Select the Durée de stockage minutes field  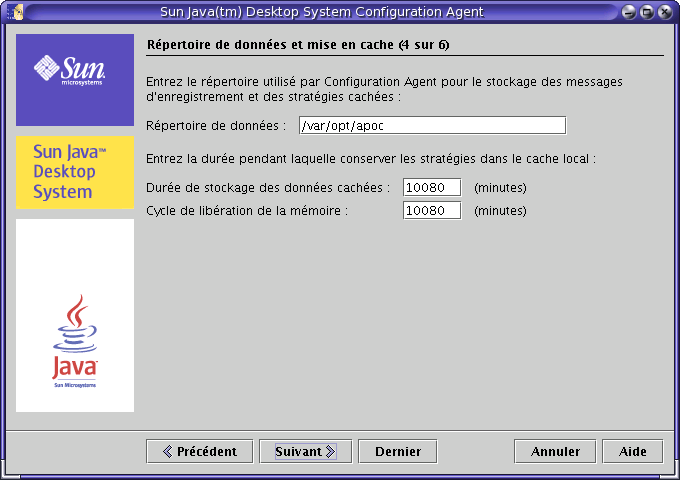pos(432,187)
